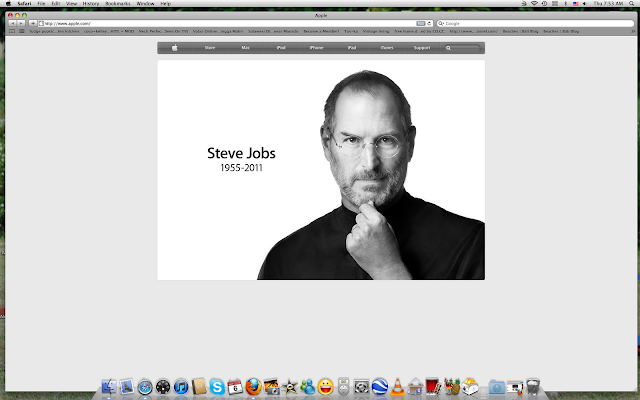Open the Help menu
Image resolution: width=640 pixels, height=400 pixels.
[x=165, y=3]
